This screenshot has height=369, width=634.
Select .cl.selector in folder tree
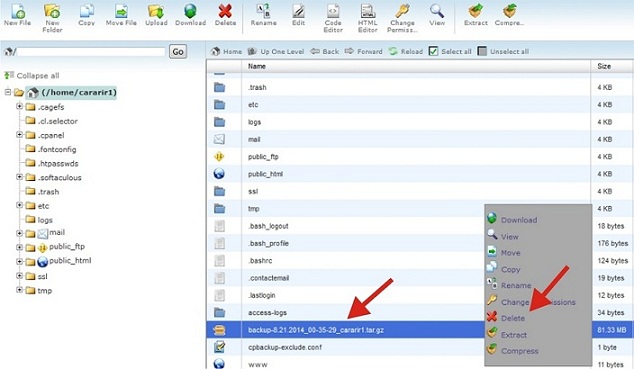point(57,121)
